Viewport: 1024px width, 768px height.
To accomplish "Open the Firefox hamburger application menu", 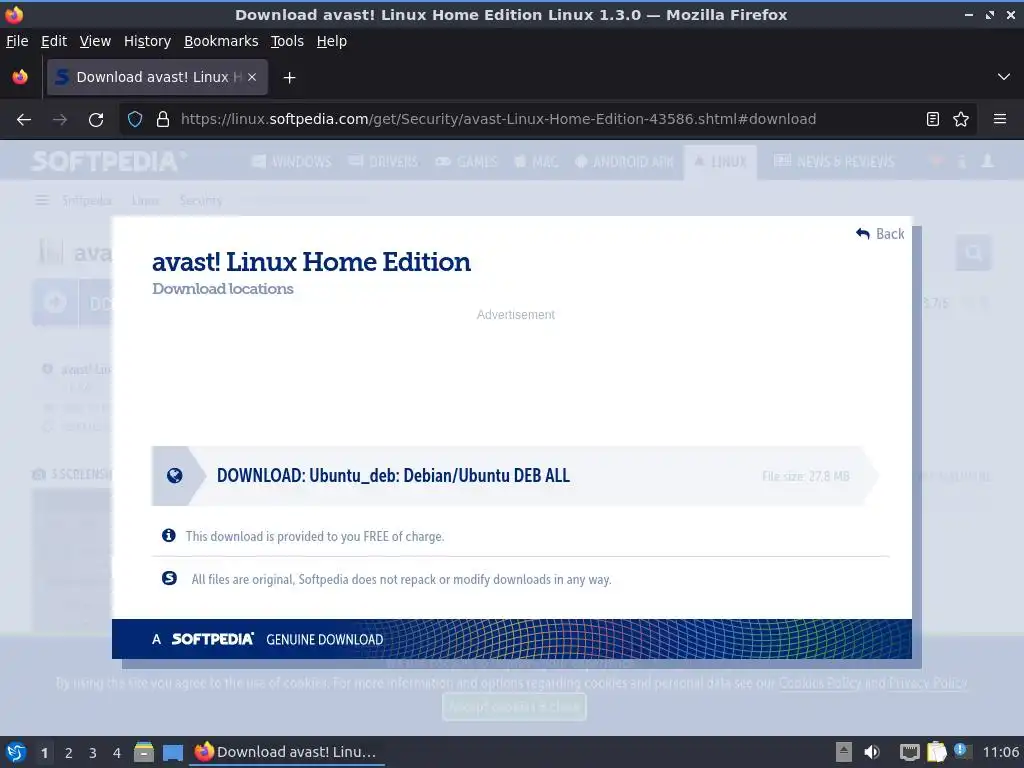I will pos(1000,119).
